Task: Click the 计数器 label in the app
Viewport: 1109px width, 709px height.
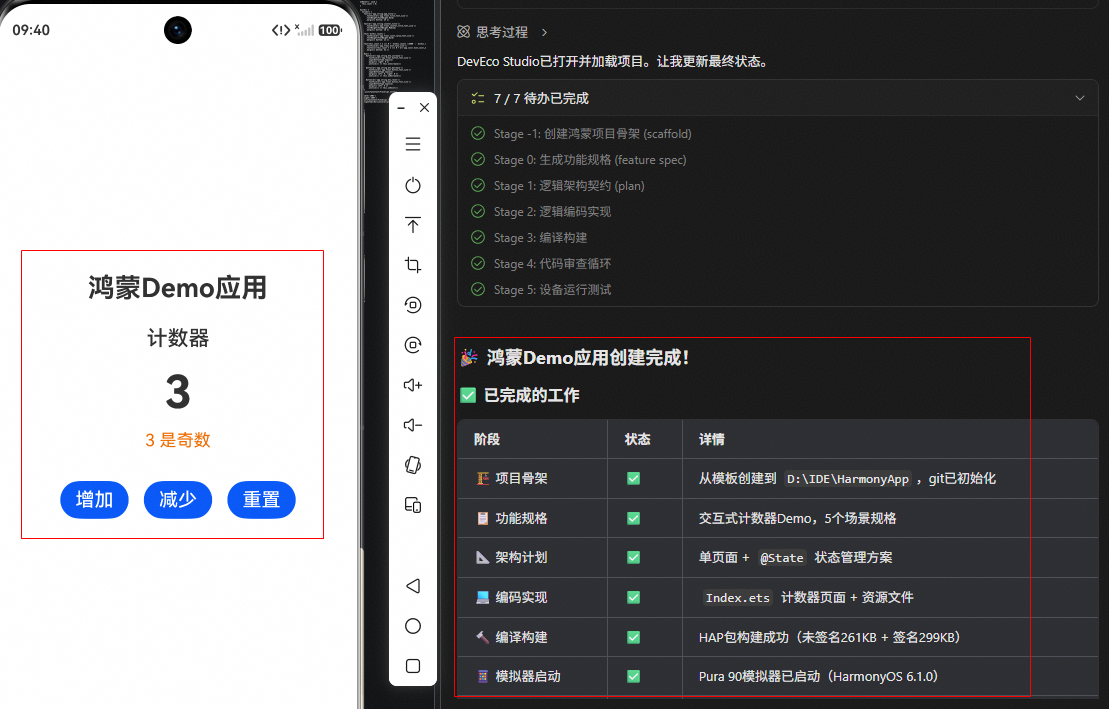Action: pyautogui.click(x=178, y=338)
